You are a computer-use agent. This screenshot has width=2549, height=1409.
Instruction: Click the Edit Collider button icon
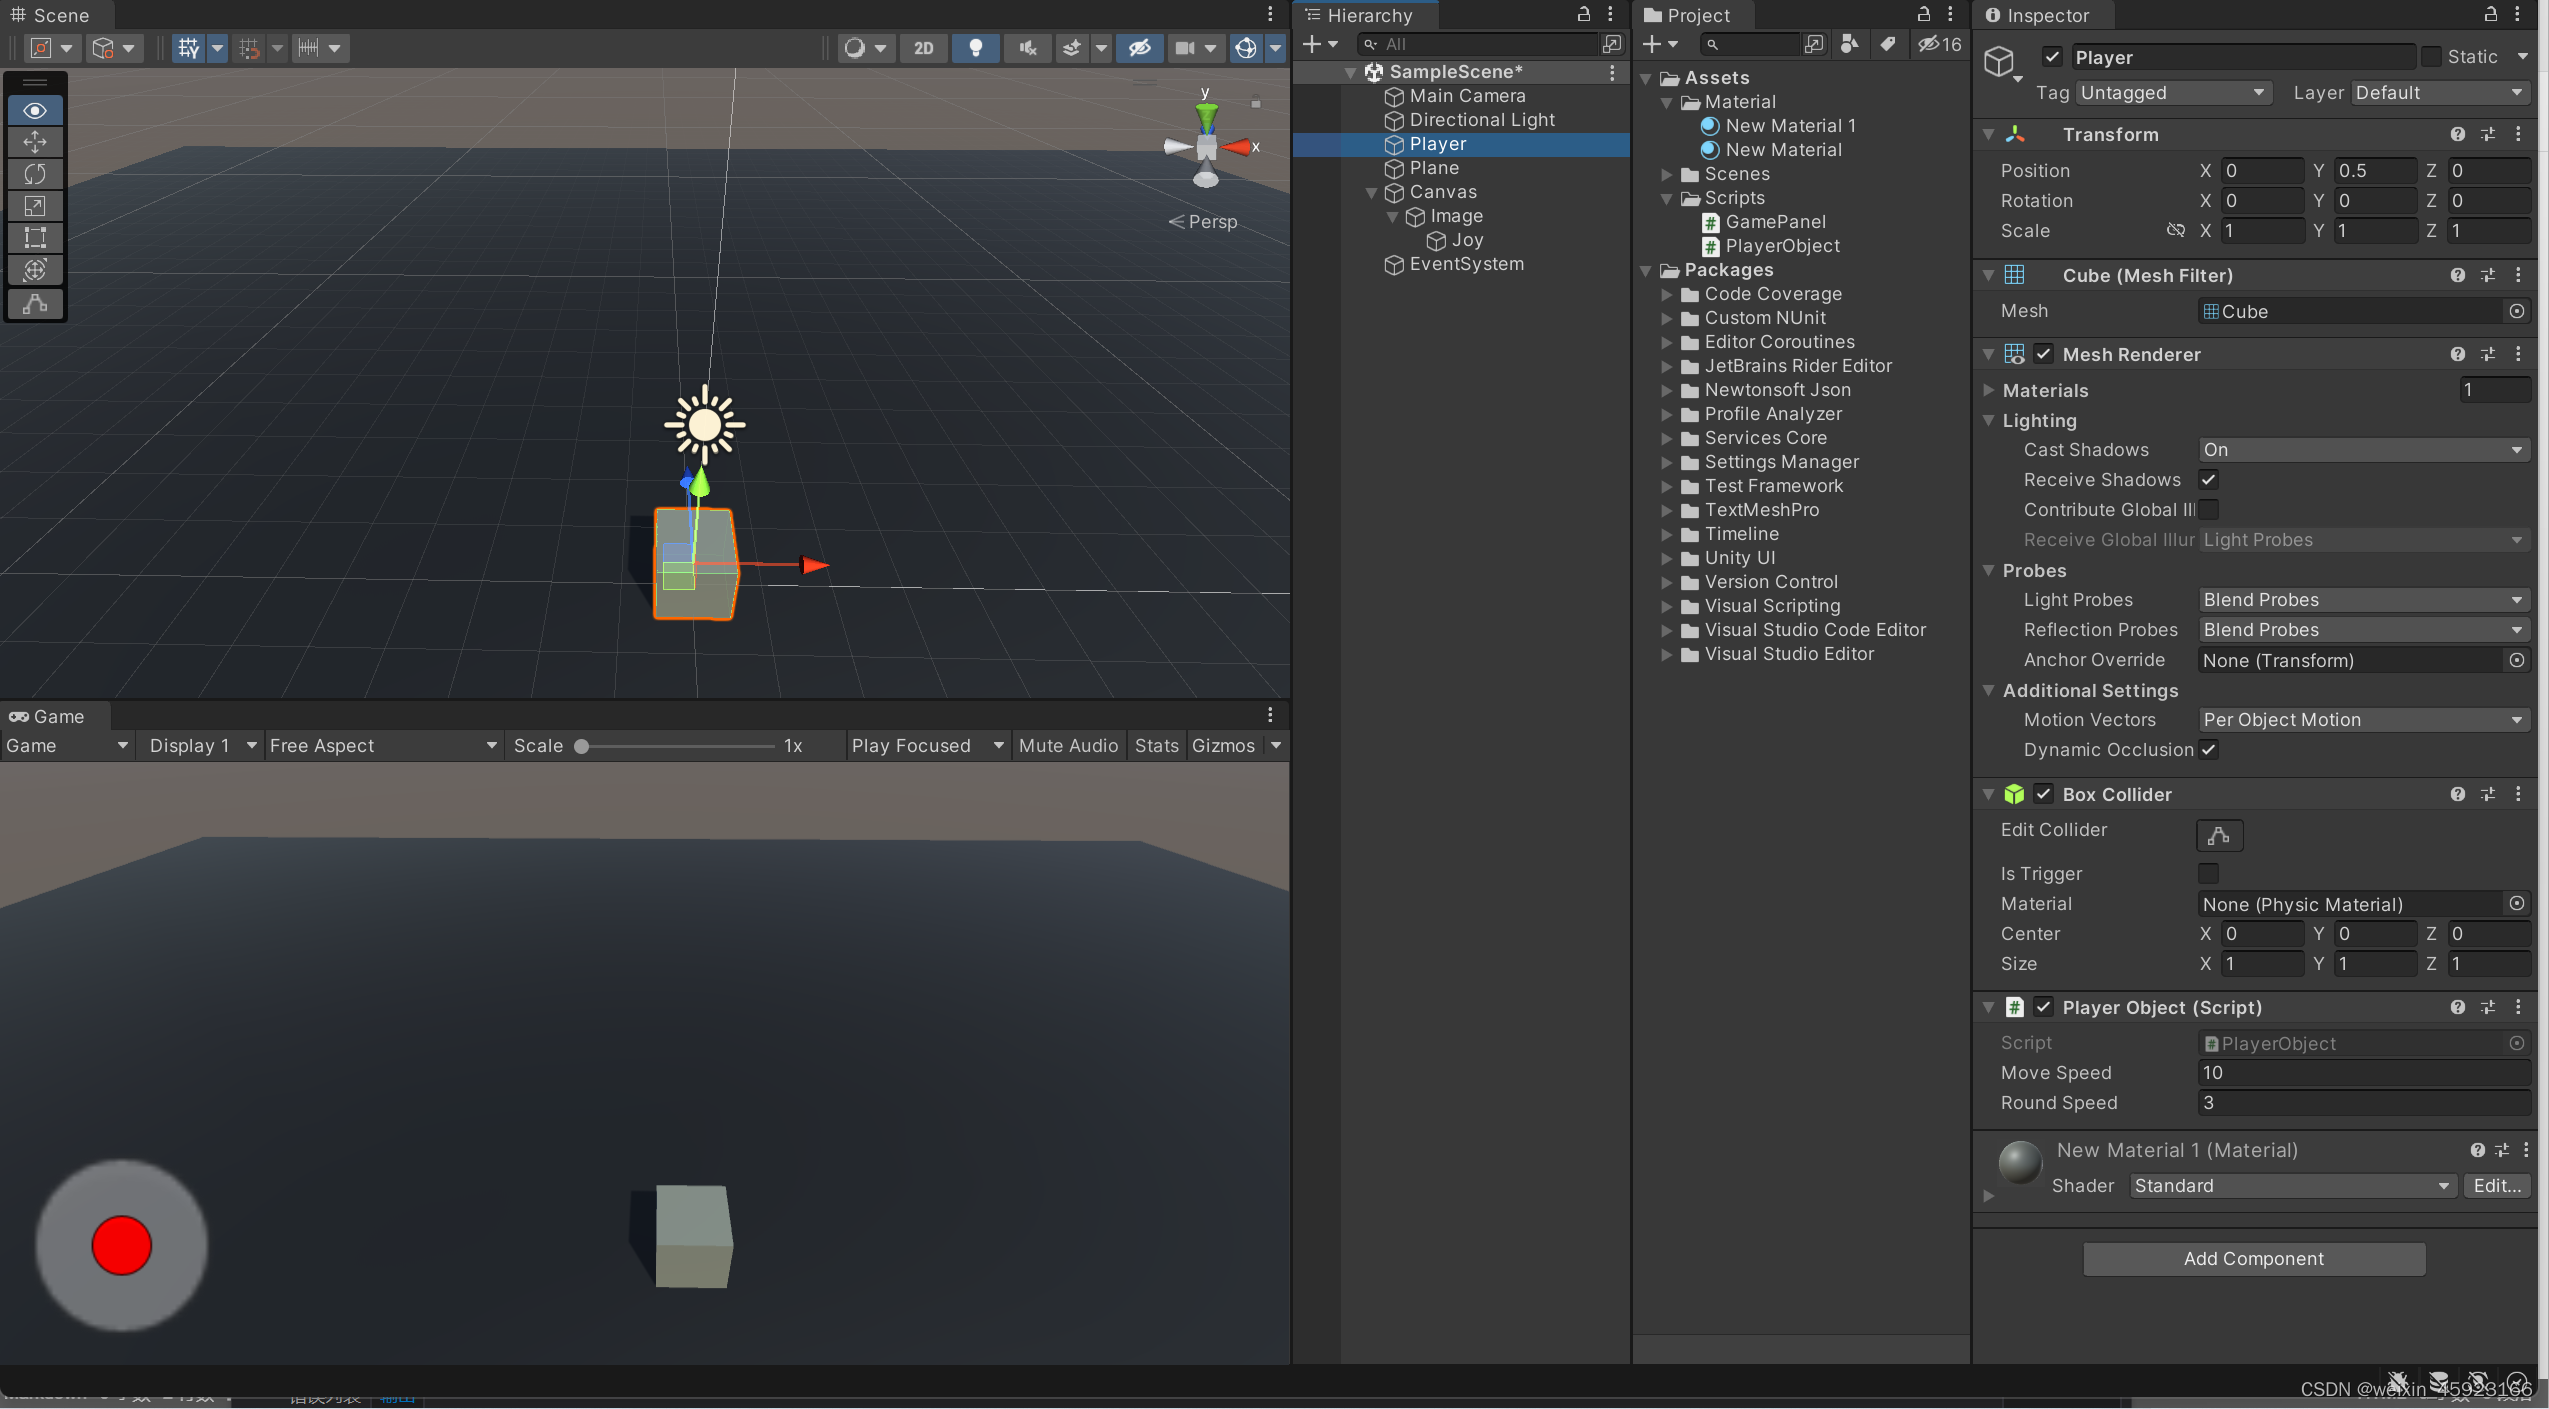tap(2218, 835)
